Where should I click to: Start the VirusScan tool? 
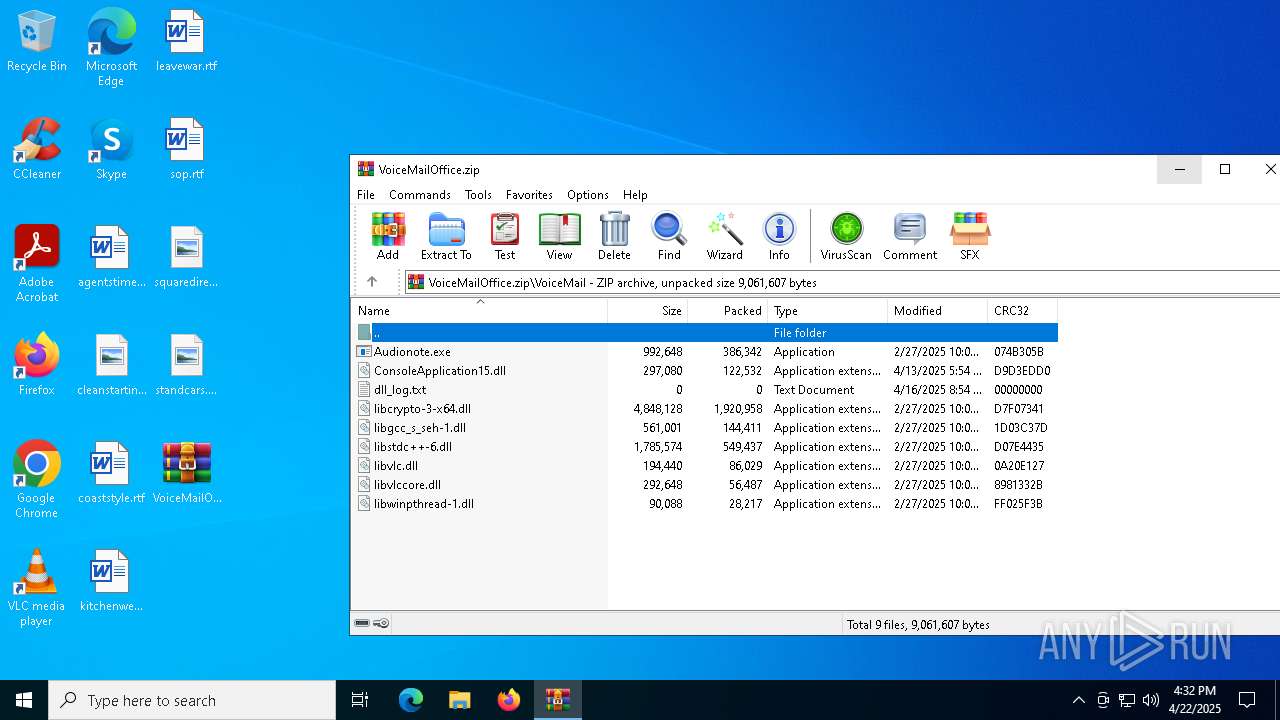pyautogui.click(x=846, y=236)
